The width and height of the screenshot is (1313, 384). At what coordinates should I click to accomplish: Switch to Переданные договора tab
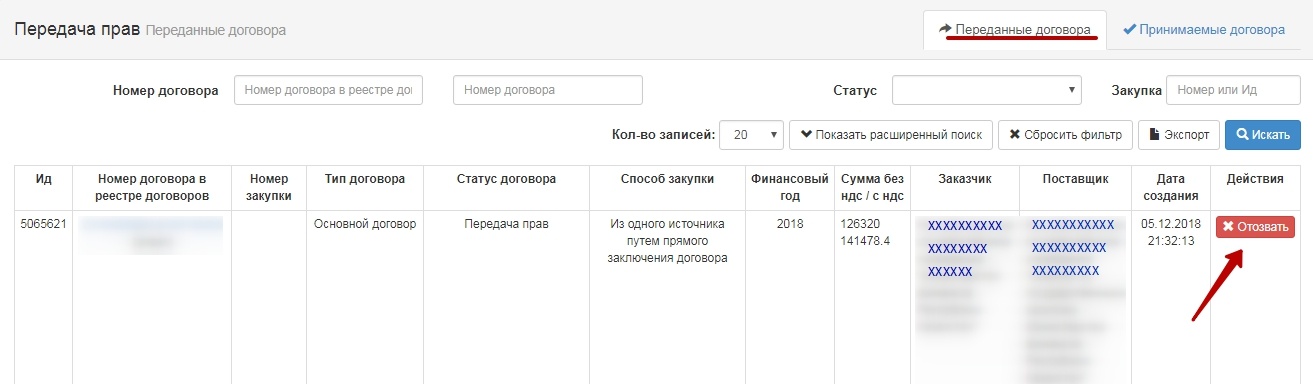coord(1015,30)
